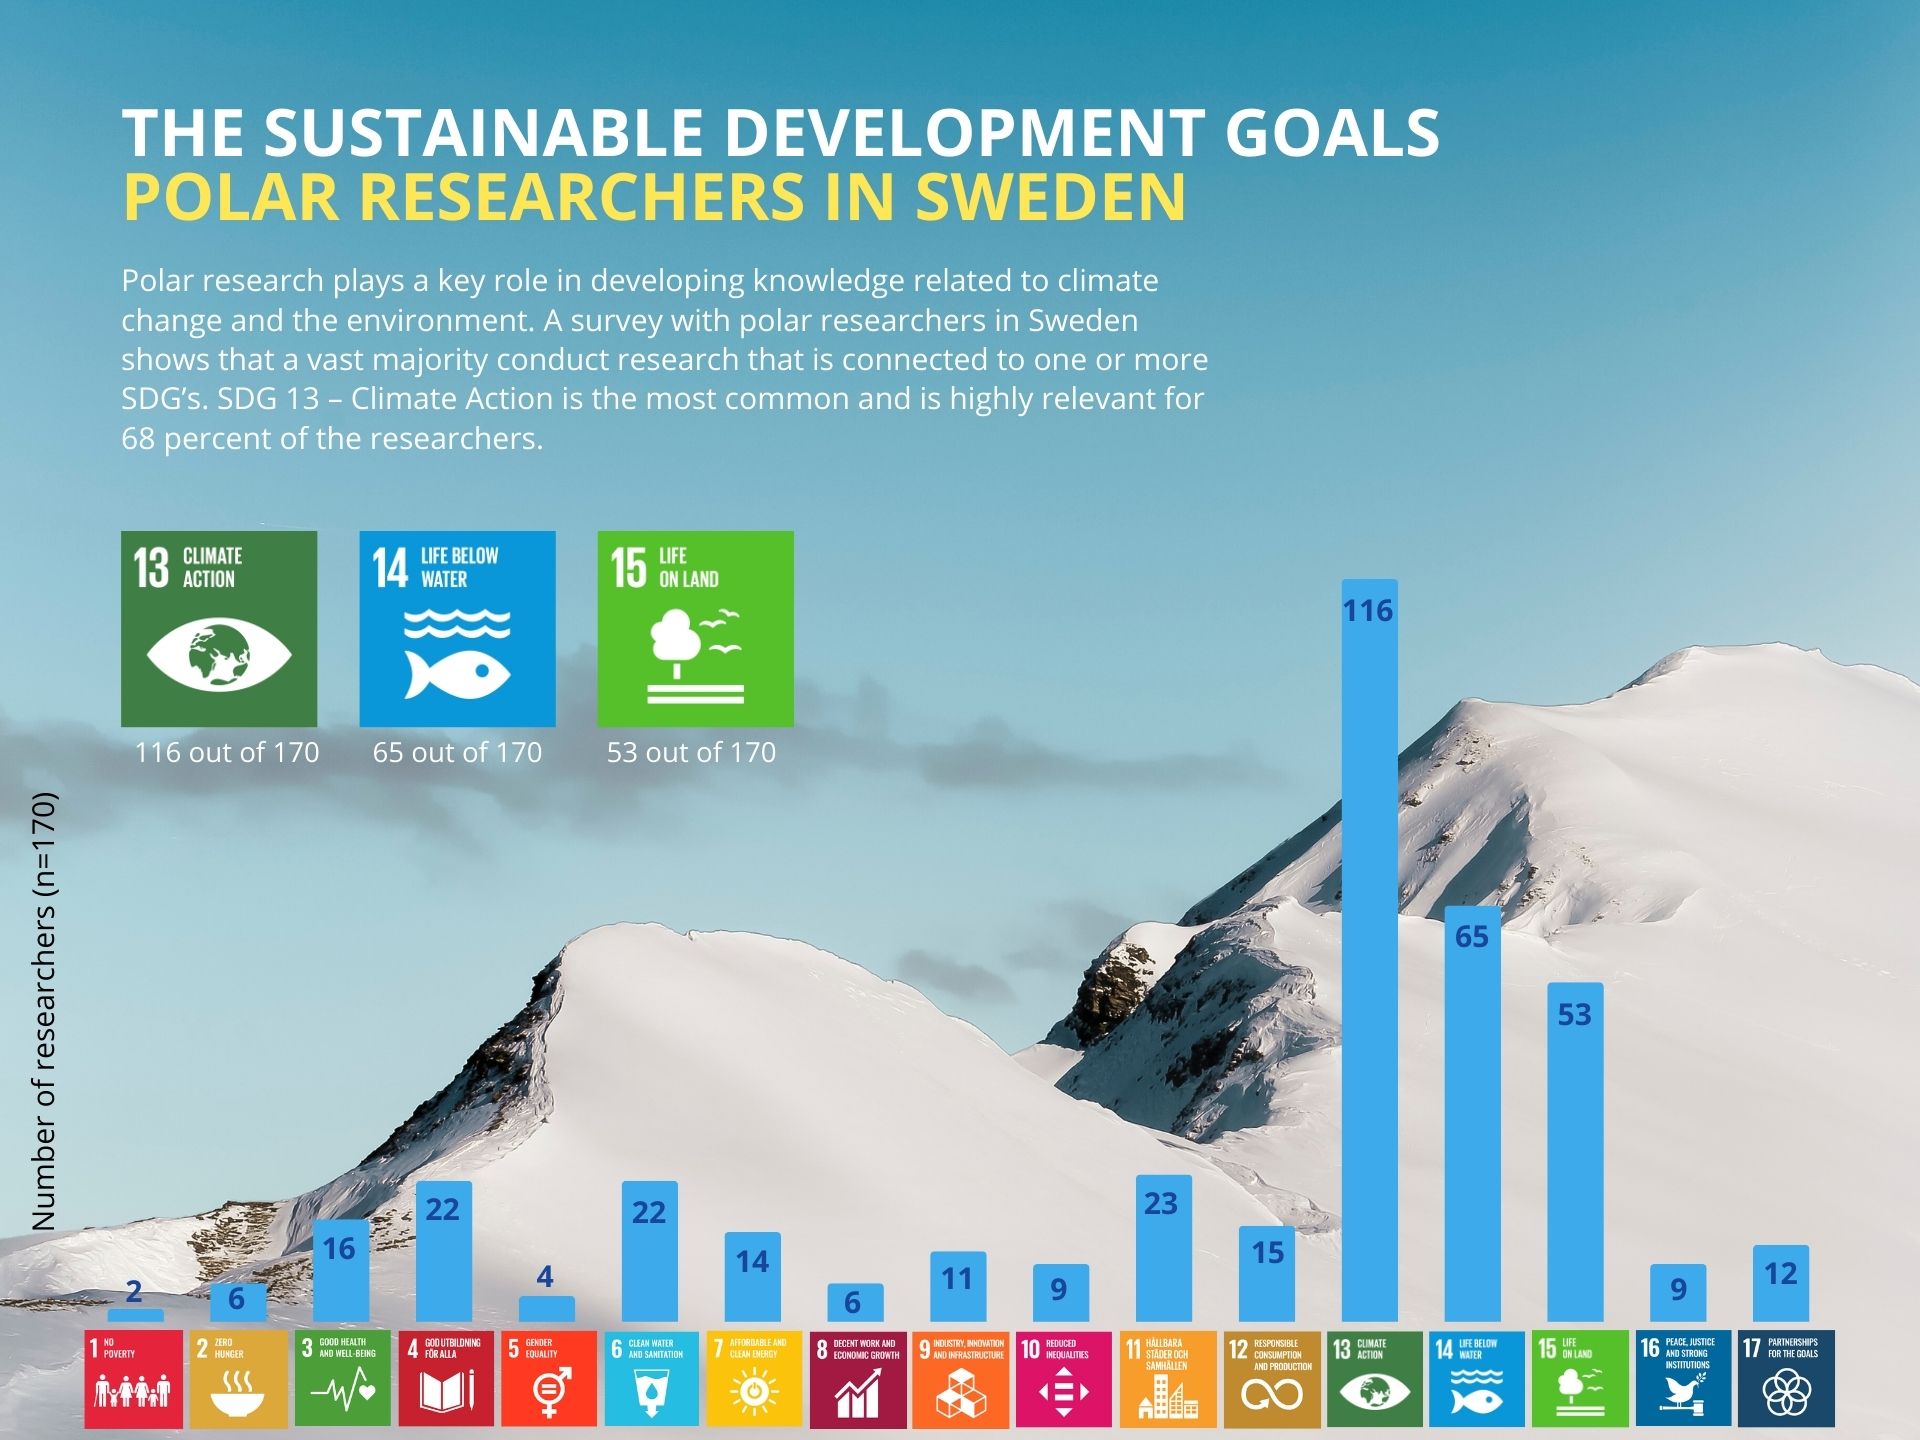Viewport: 1920px width, 1440px height.
Task: Select the Zero Hunger goal 2 tile
Action: point(238,1378)
